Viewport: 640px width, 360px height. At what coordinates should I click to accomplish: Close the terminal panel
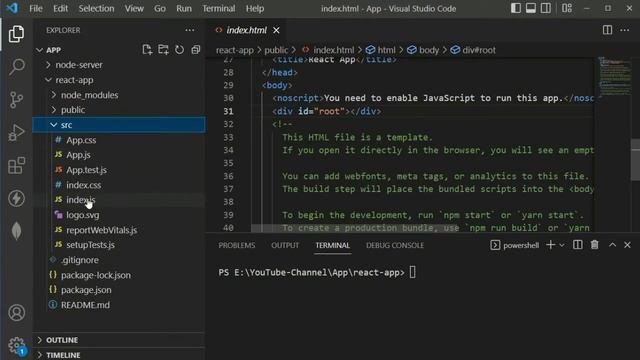pyautogui.click(x=627, y=245)
